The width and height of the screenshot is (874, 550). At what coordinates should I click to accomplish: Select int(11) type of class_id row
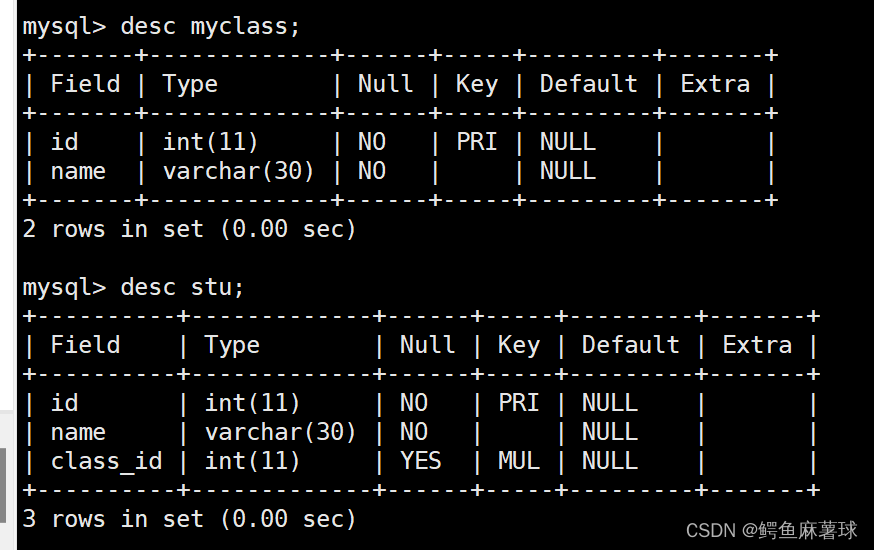pyautogui.click(x=252, y=461)
